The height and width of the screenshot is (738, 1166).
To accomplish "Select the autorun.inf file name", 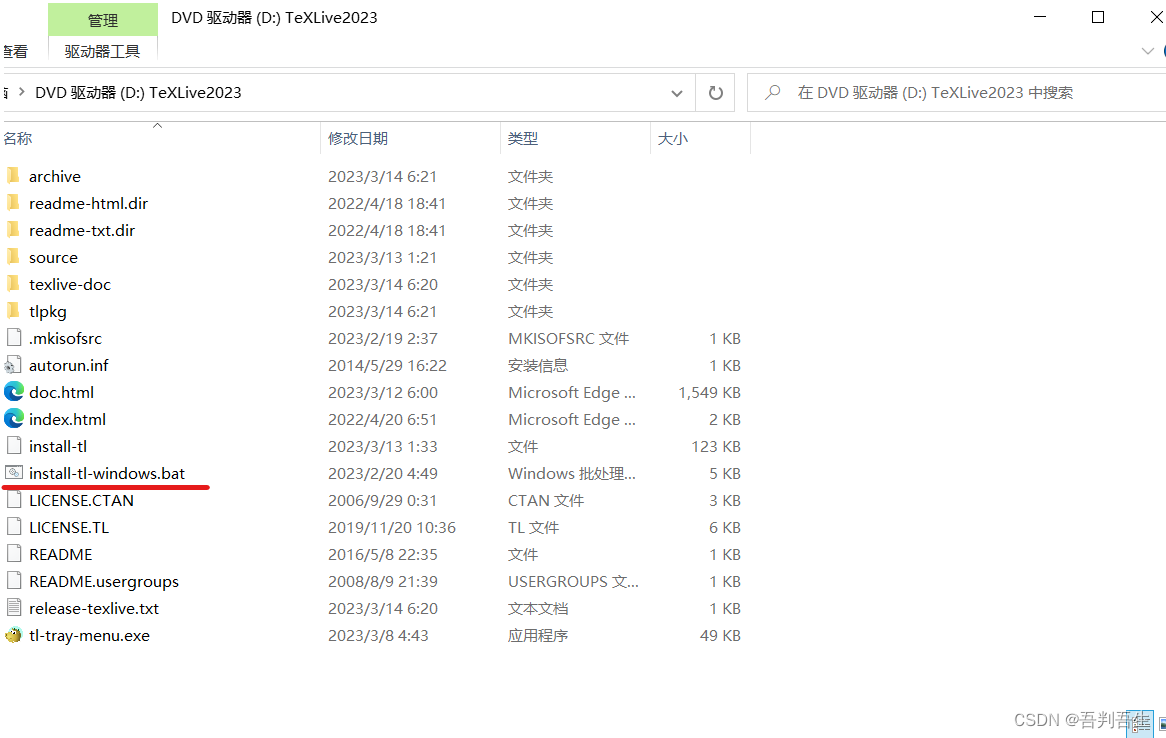I will [x=69, y=365].
